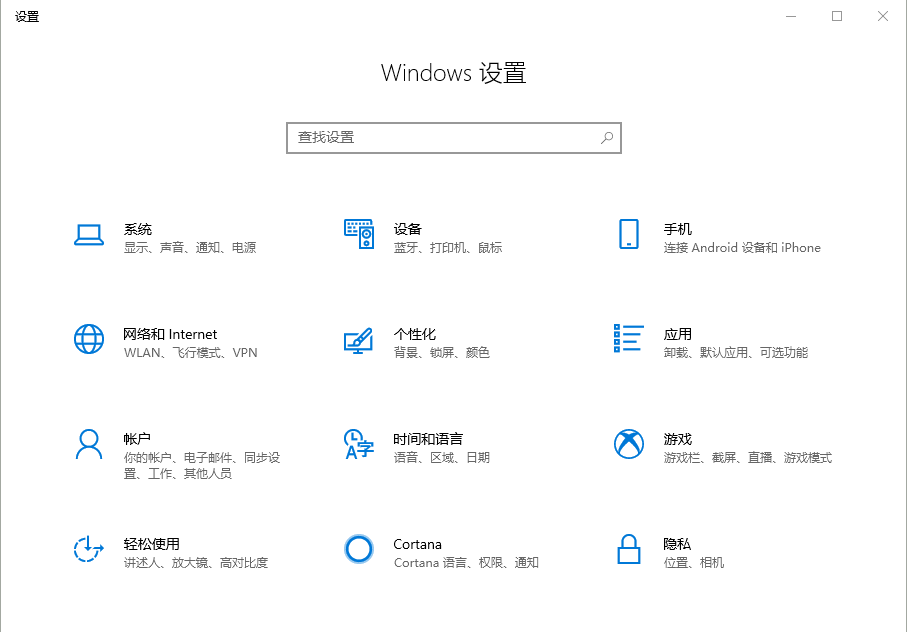907x632 pixels.
Task: Open the 手机 settings title
Action: (677, 229)
